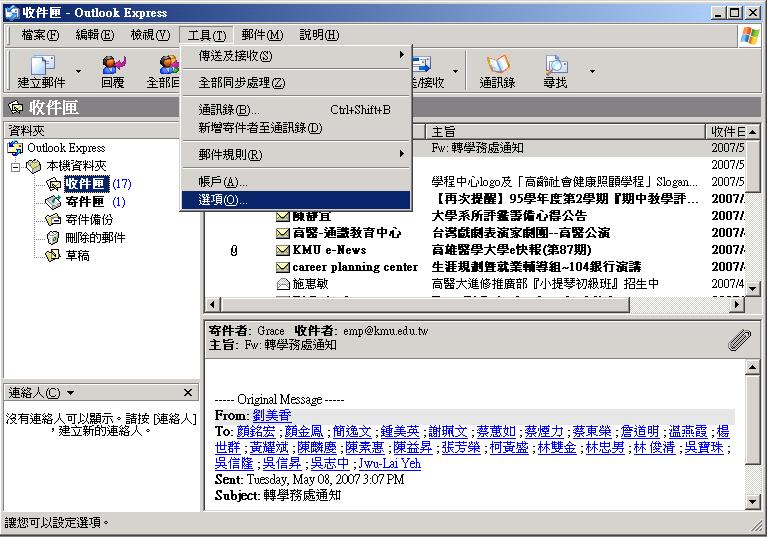Click the preview pane vertical scrollbar thumb
The height and width of the screenshot is (537, 767).
753,419
